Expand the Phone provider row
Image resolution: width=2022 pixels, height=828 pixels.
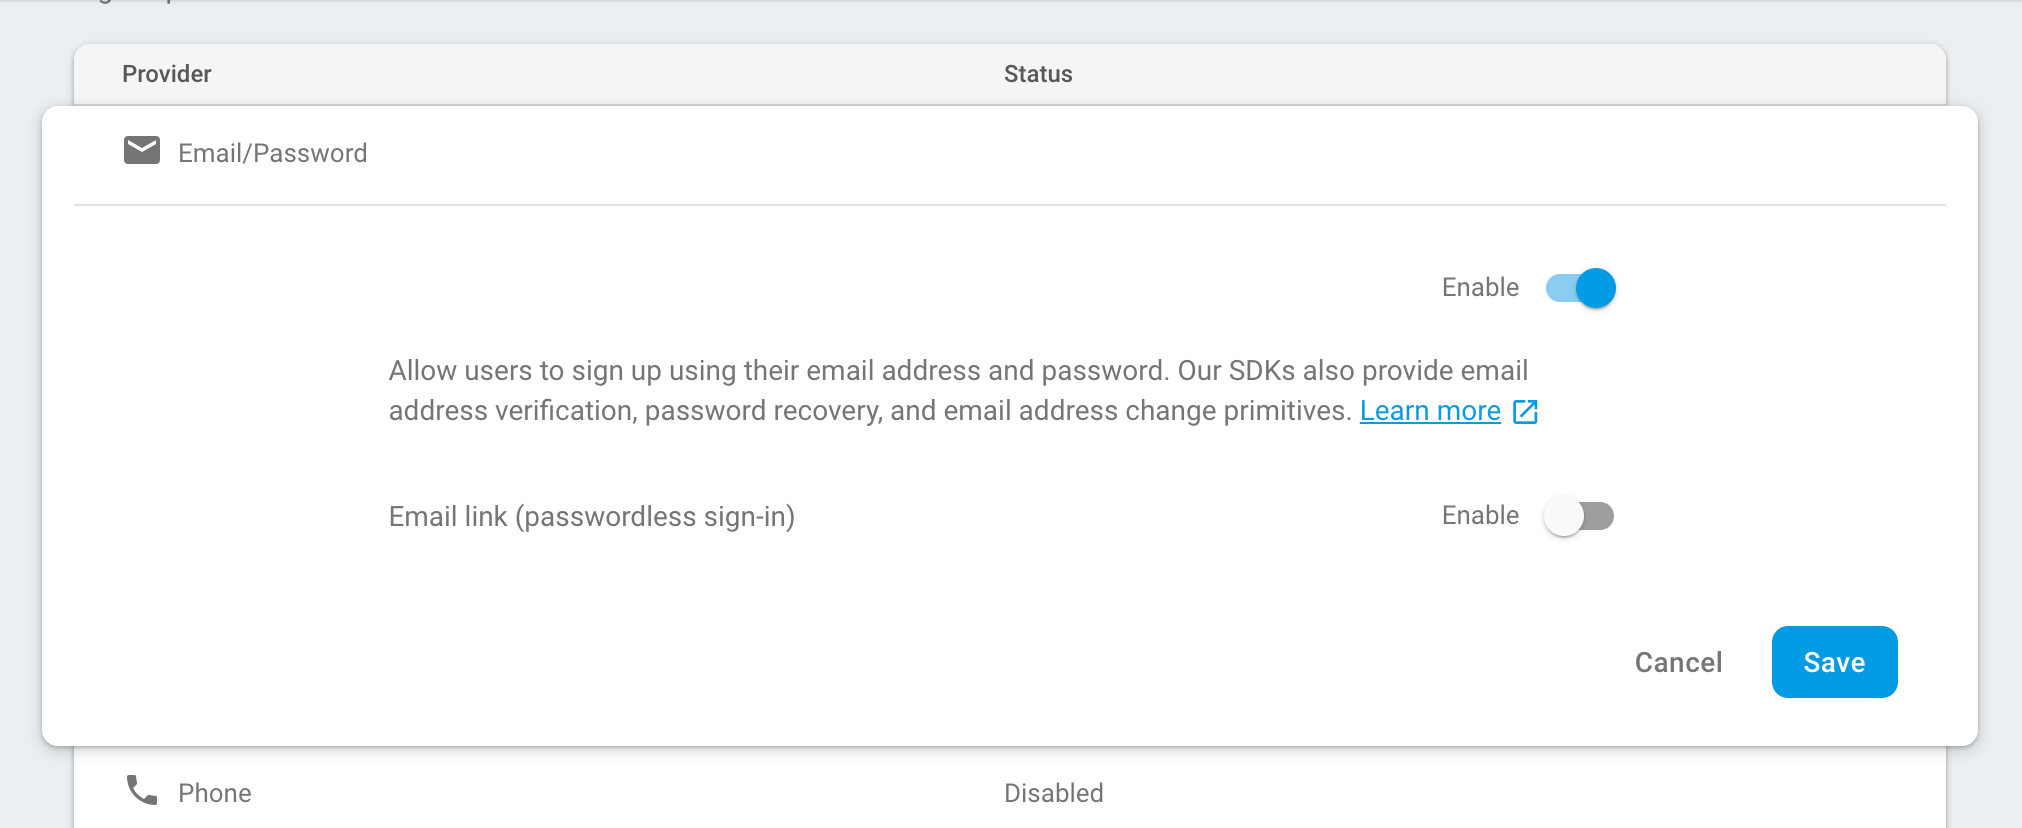click(x=215, y=793)
